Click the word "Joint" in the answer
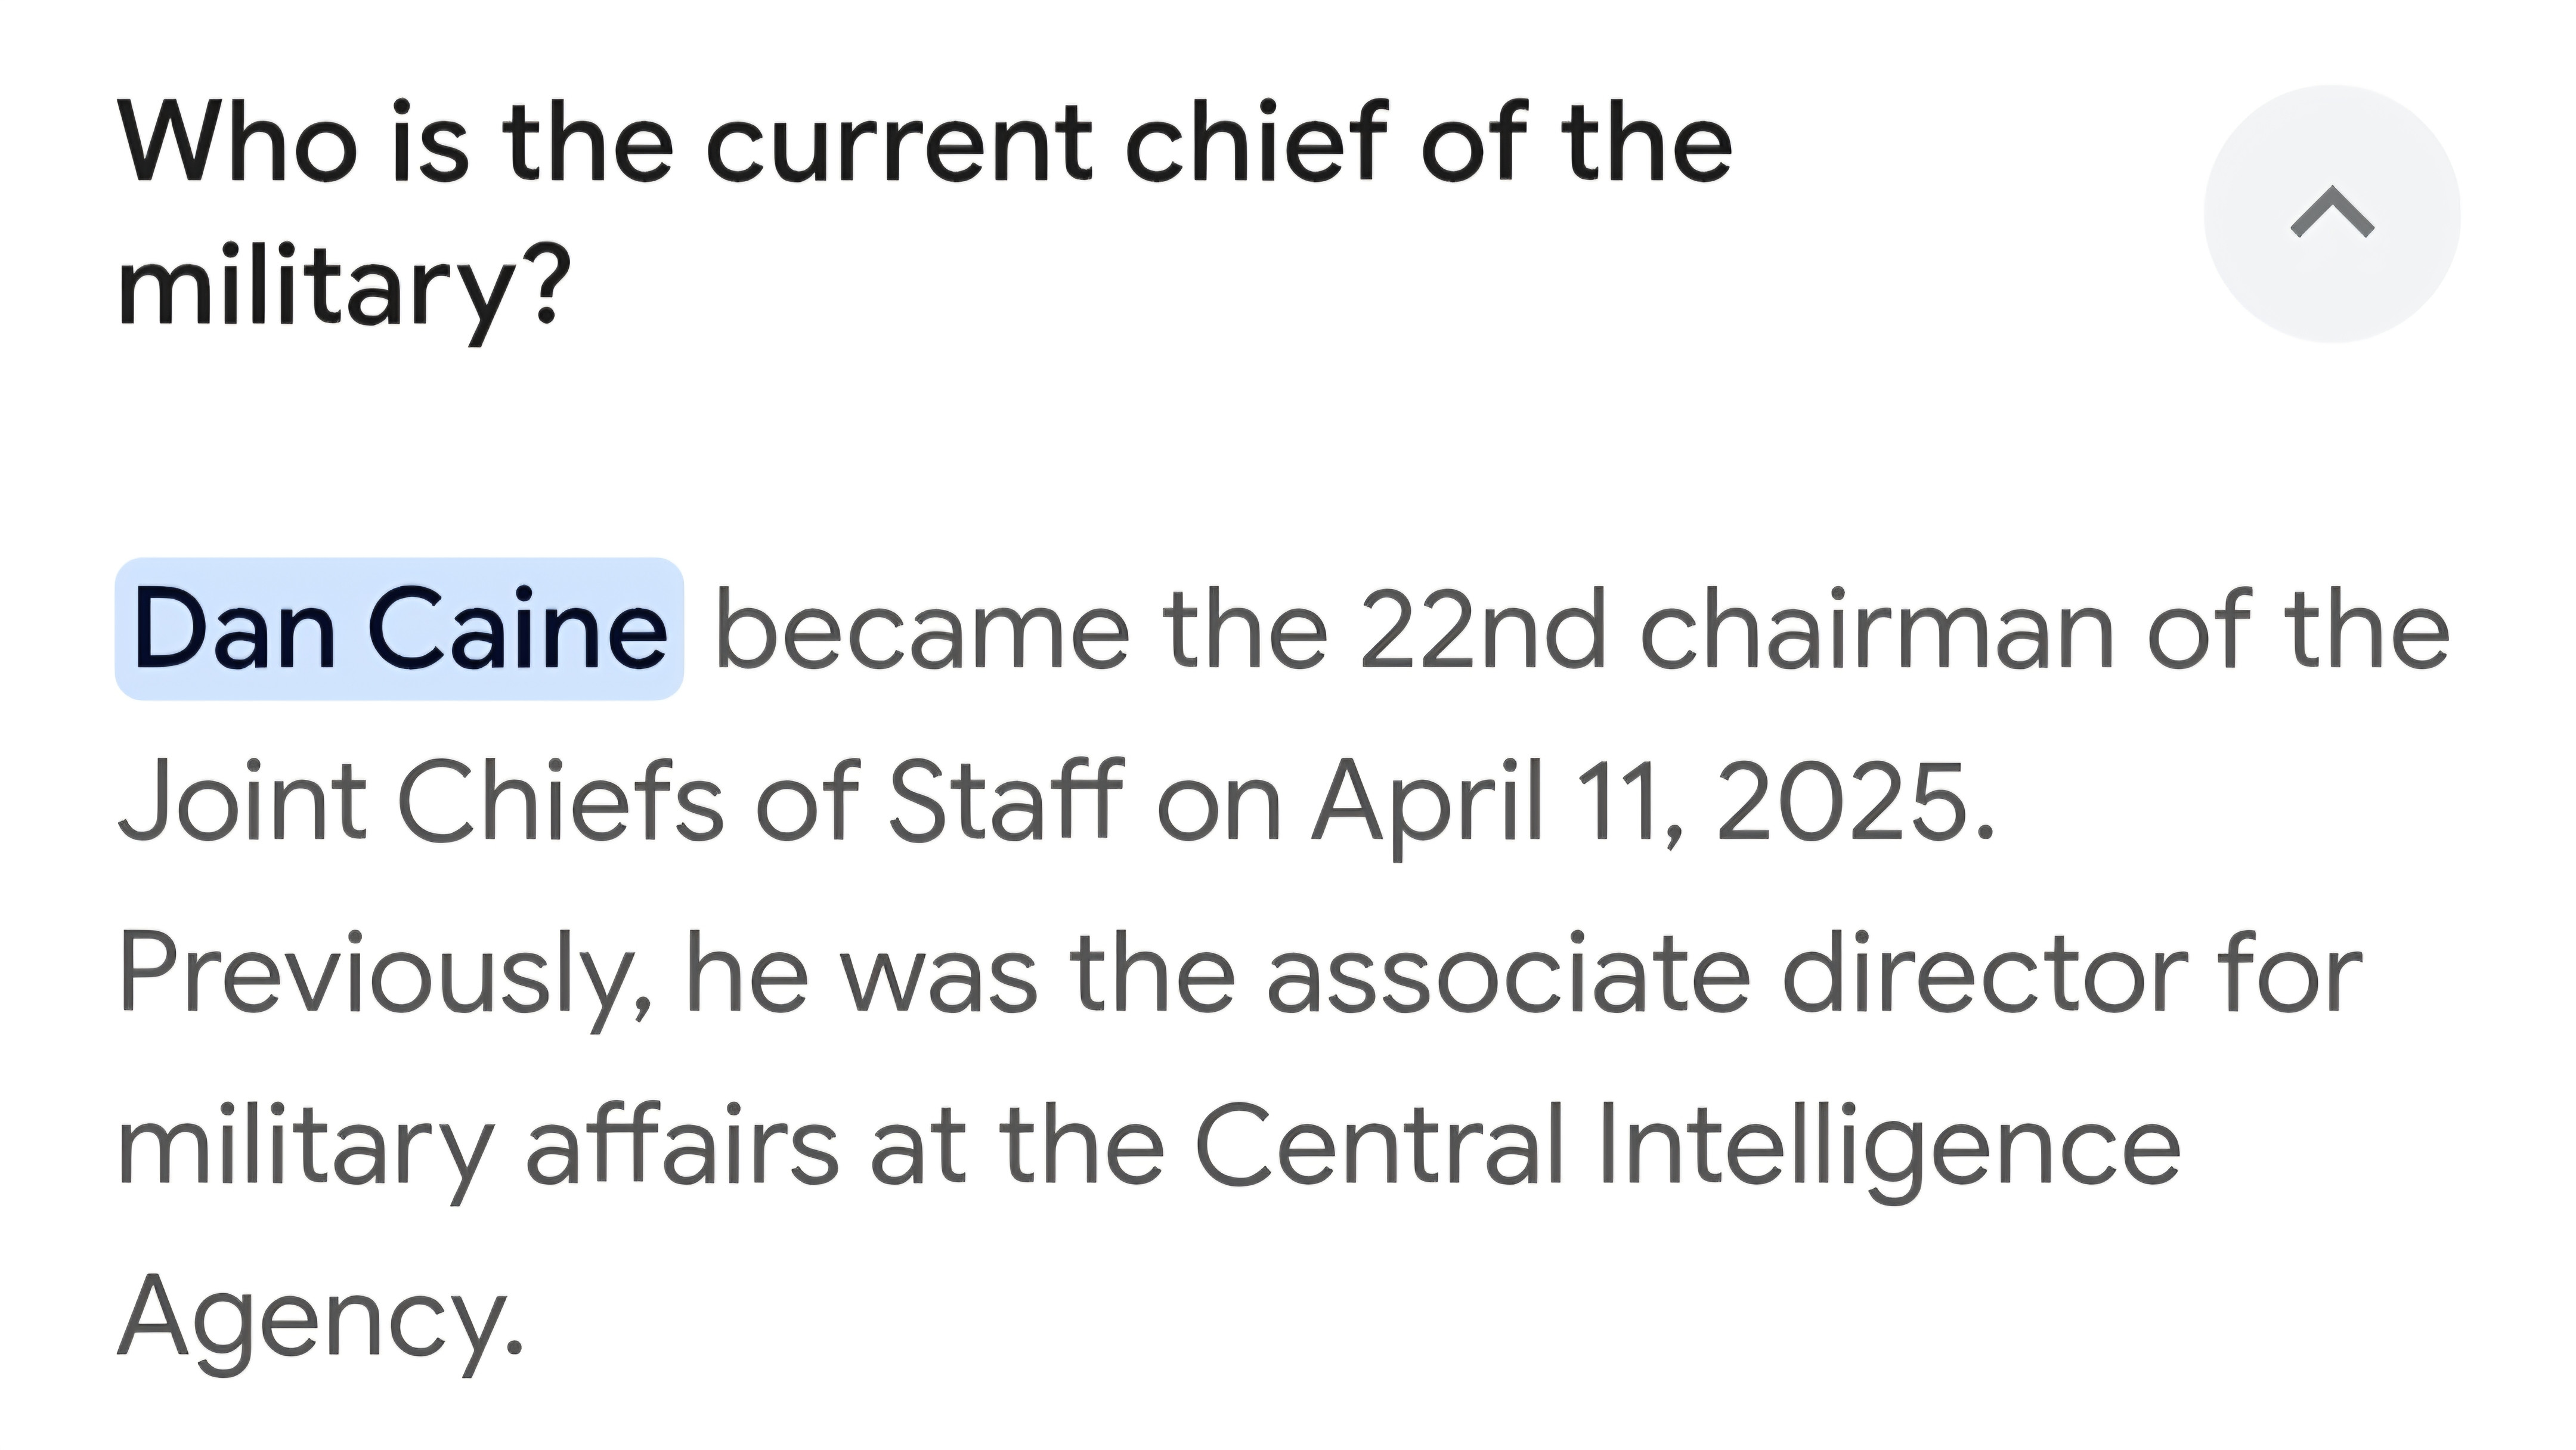The image size is (2576, 1450). click(242, 801)
